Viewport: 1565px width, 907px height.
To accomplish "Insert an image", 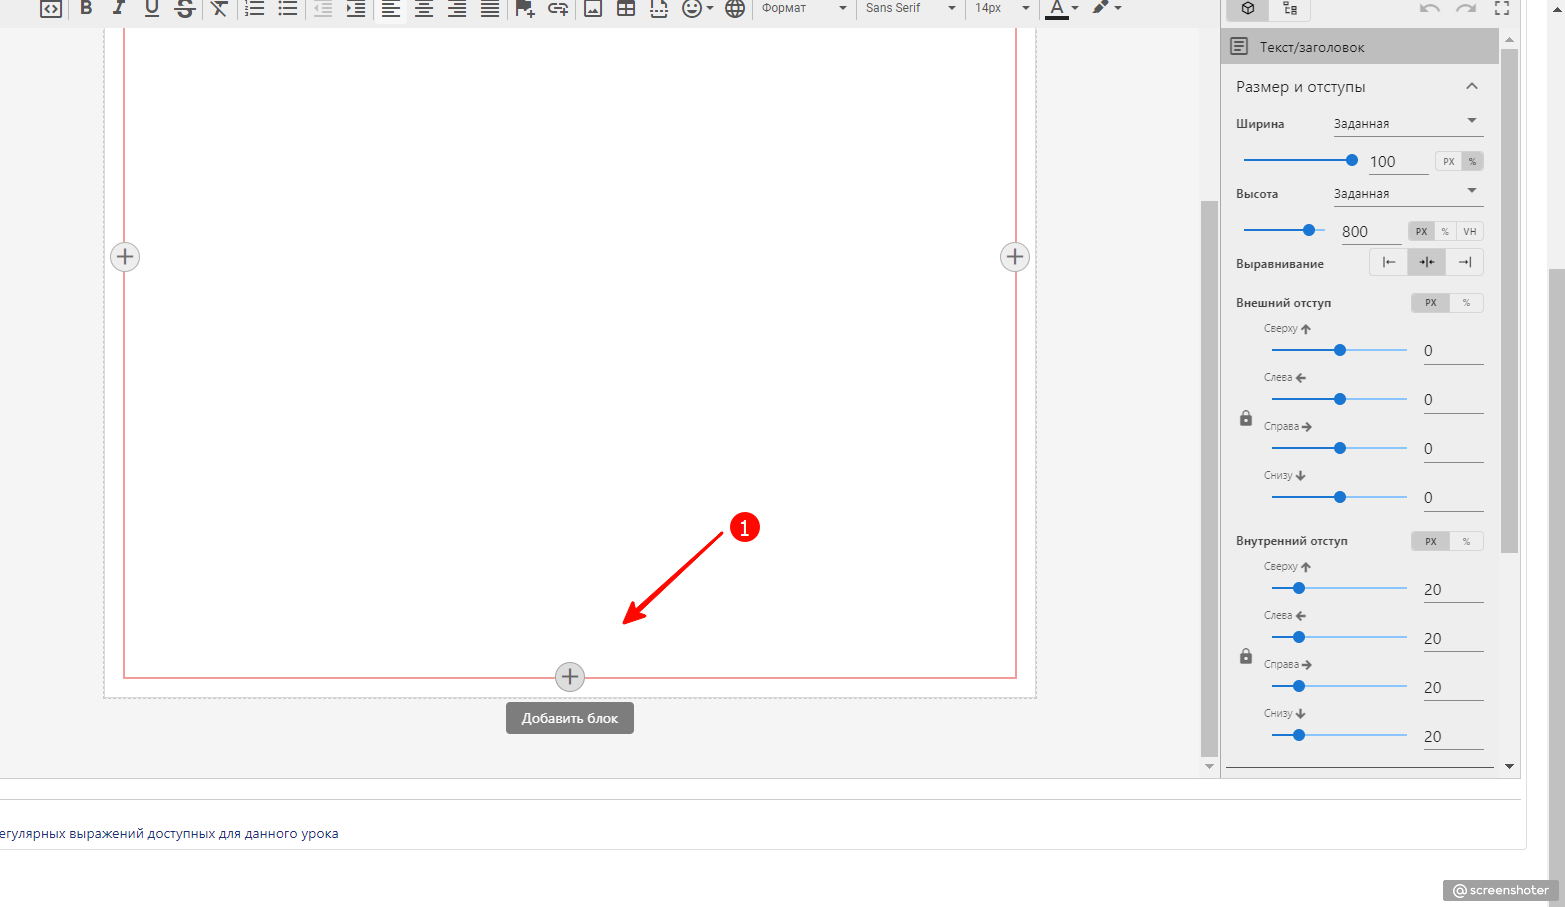I will pyautogui.click(x=593, y=9).
